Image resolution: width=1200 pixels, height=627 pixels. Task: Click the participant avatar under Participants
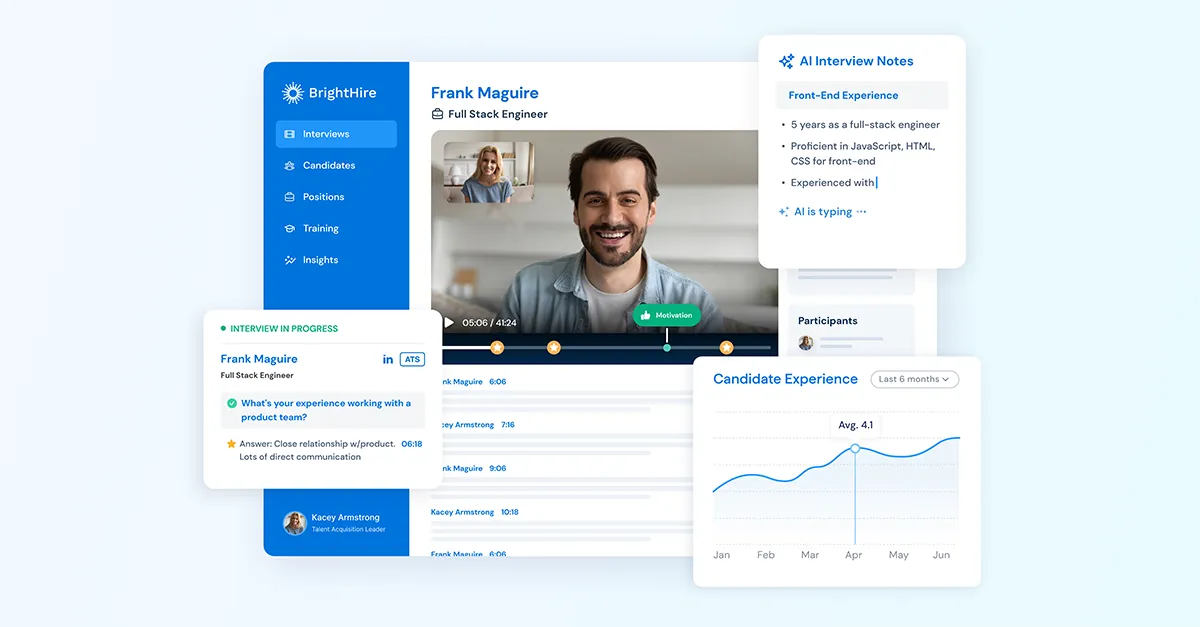806,343
